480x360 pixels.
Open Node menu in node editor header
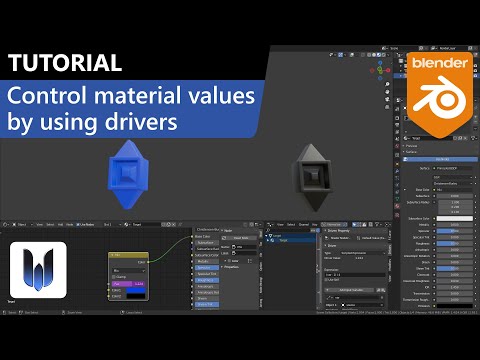[x=69, y=225]
